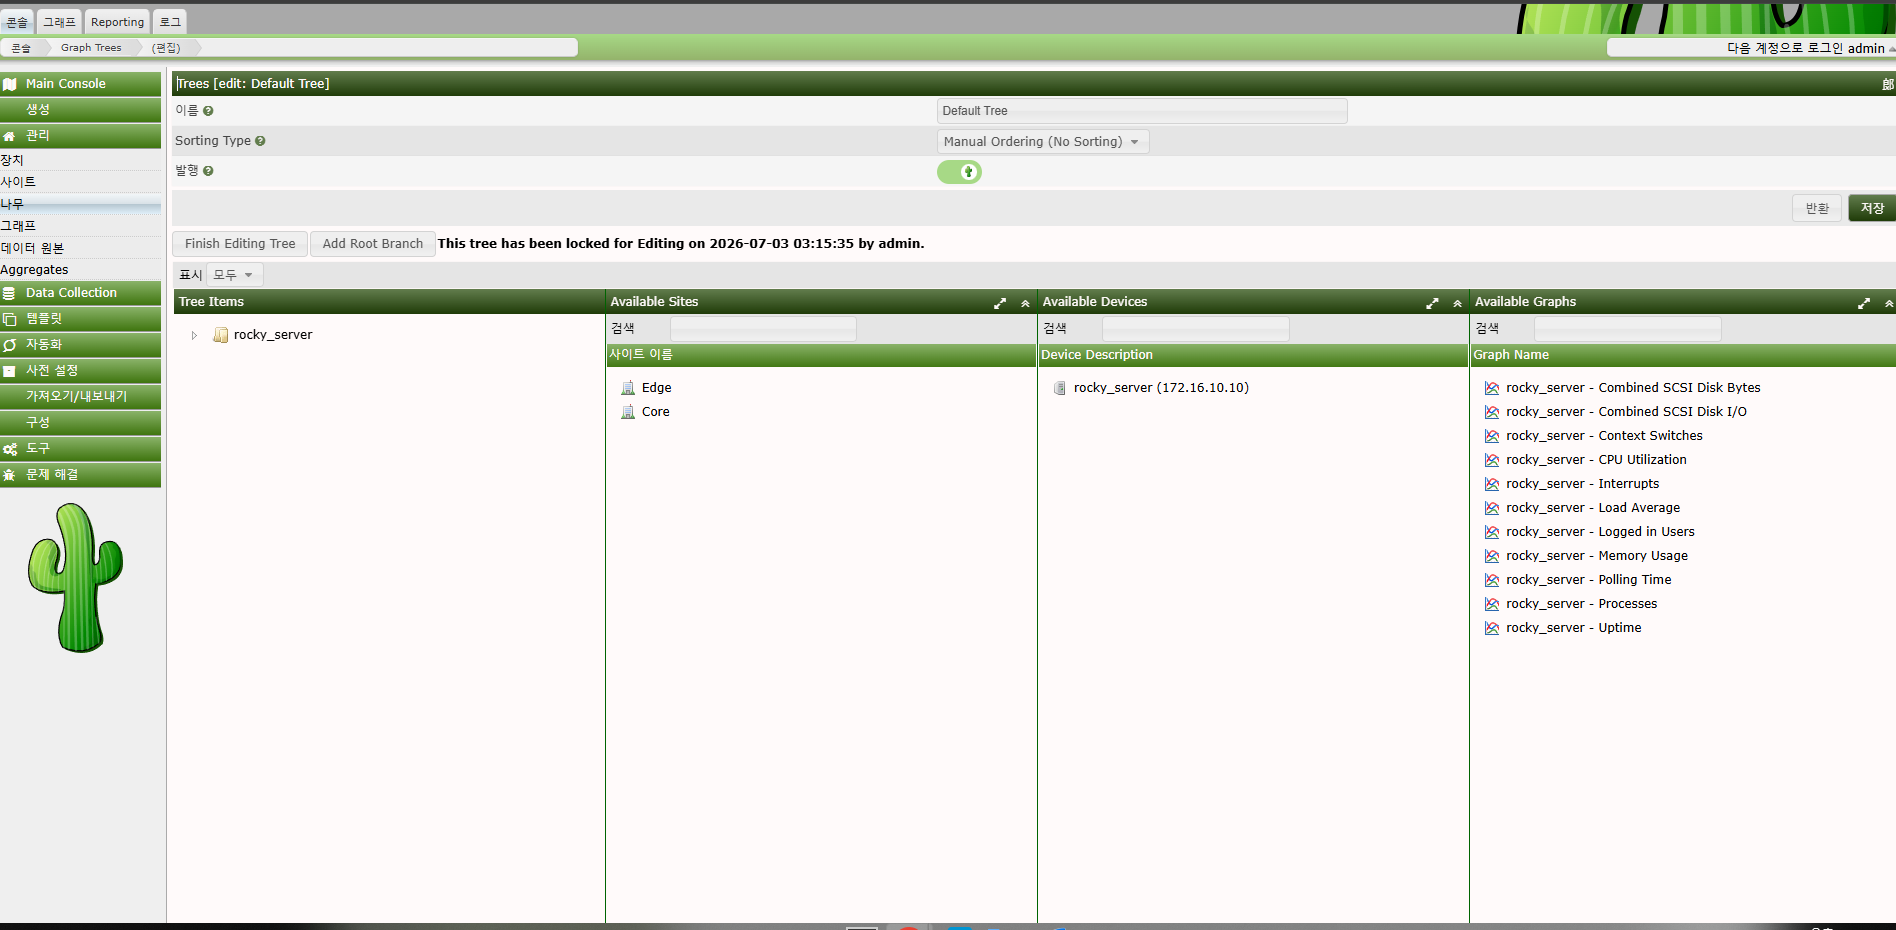
Task: Click the 검색 search box in Available Devices
Action: [x=1195, y=328]
